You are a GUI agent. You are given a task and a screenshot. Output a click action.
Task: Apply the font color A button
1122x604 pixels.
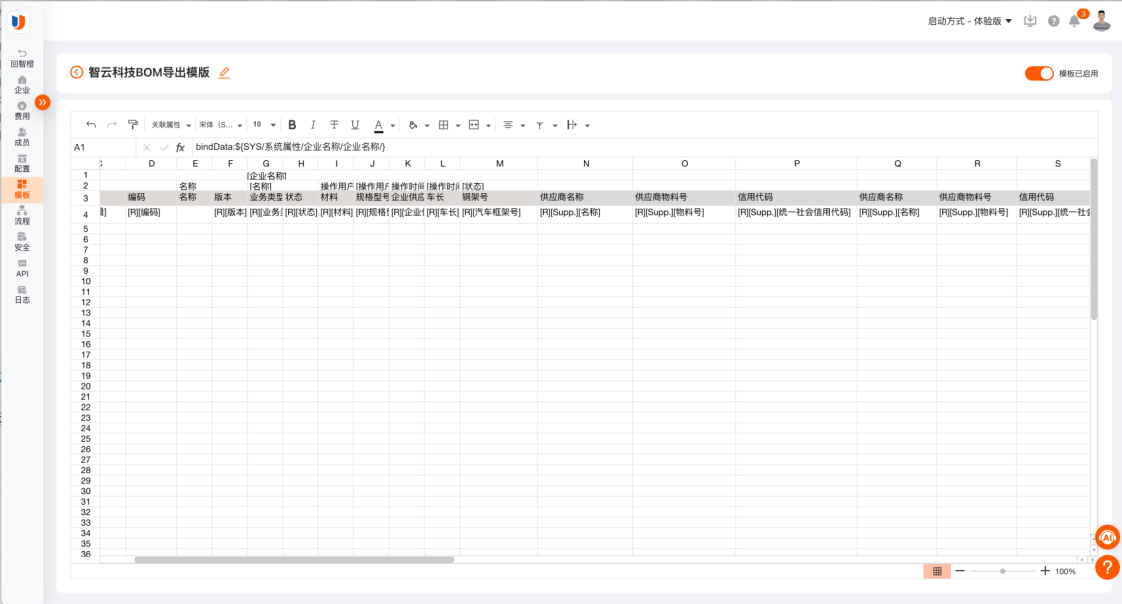pyautogui.click(x=379, y=125)
